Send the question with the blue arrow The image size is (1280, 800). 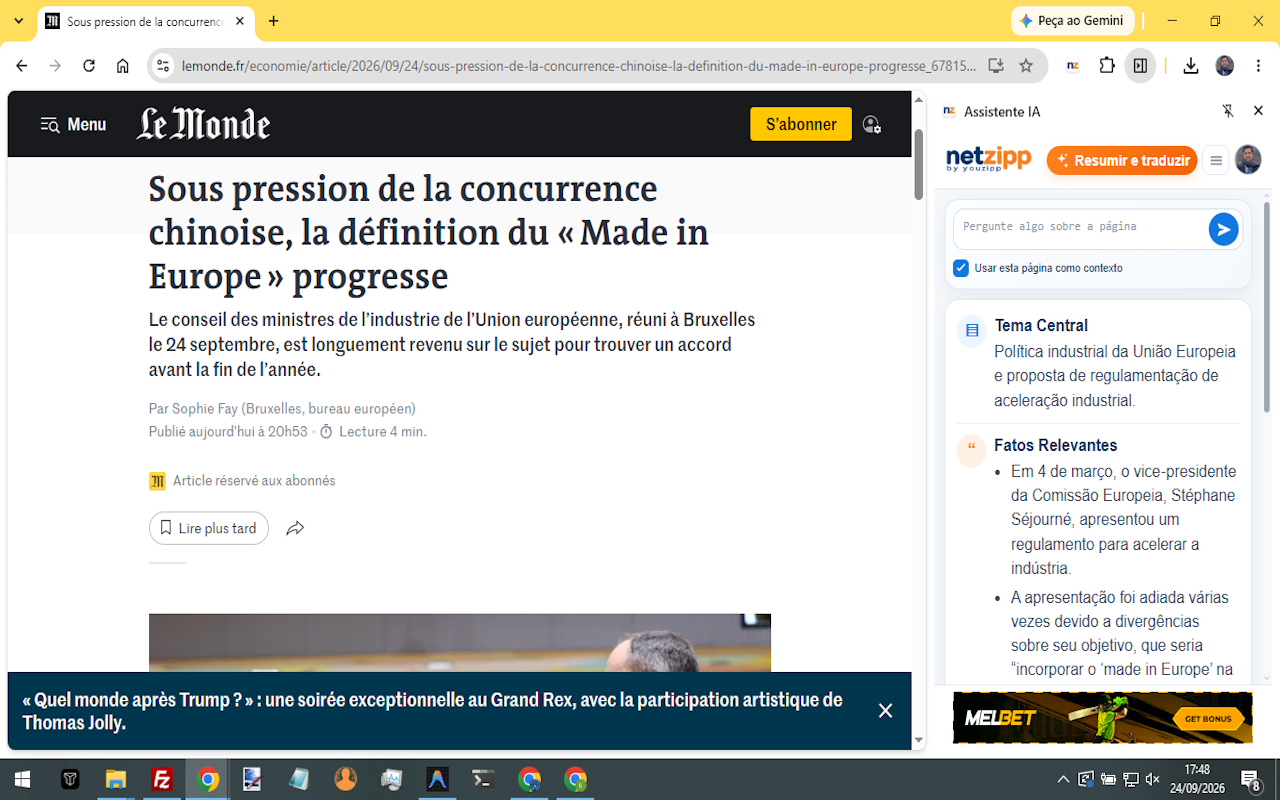click(1223, 229)
